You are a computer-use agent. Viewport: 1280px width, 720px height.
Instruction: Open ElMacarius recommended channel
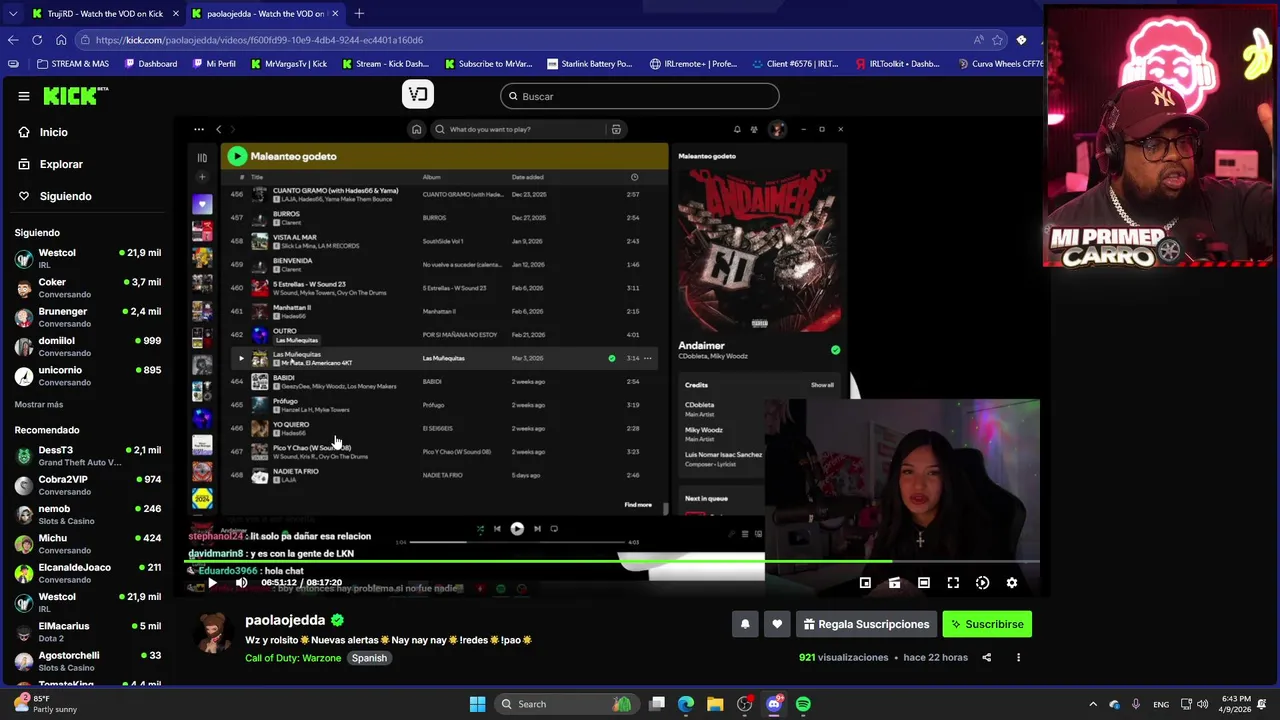(x=88, y=631)
